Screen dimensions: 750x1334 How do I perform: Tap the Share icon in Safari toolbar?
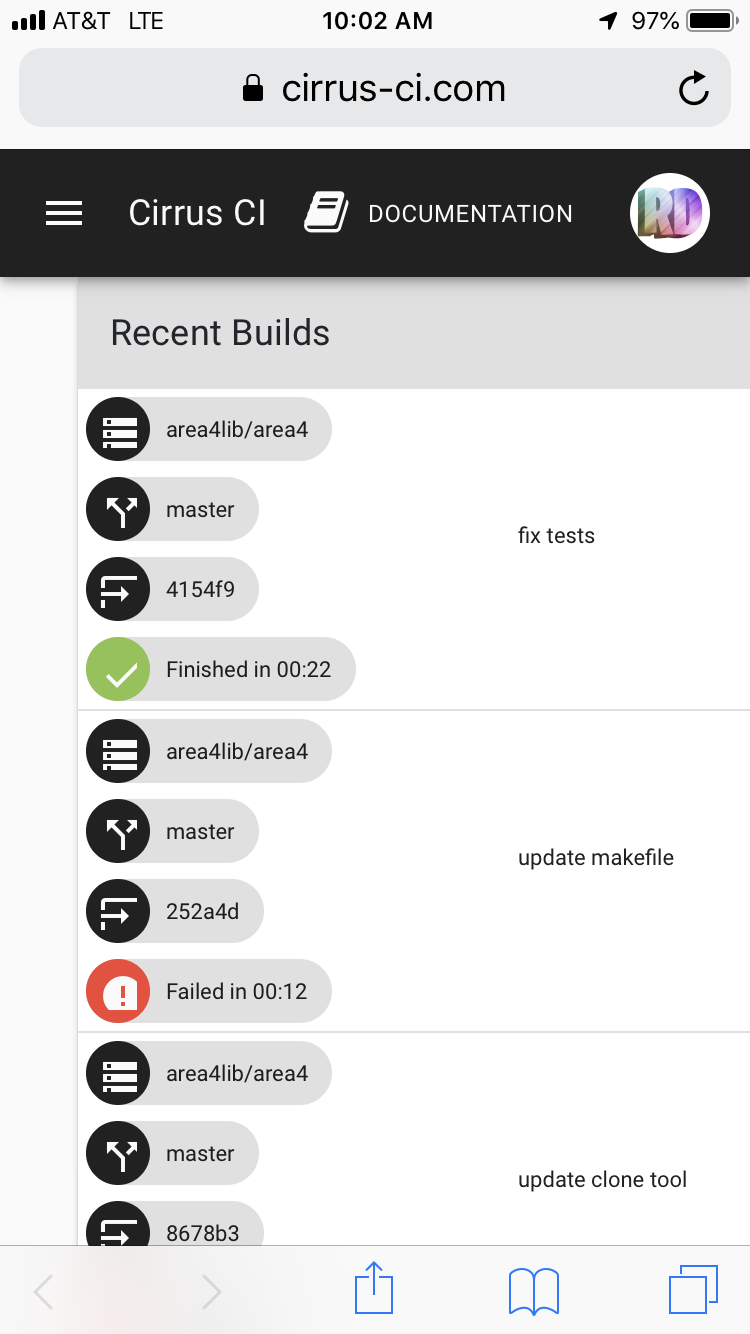point(373,1289)
